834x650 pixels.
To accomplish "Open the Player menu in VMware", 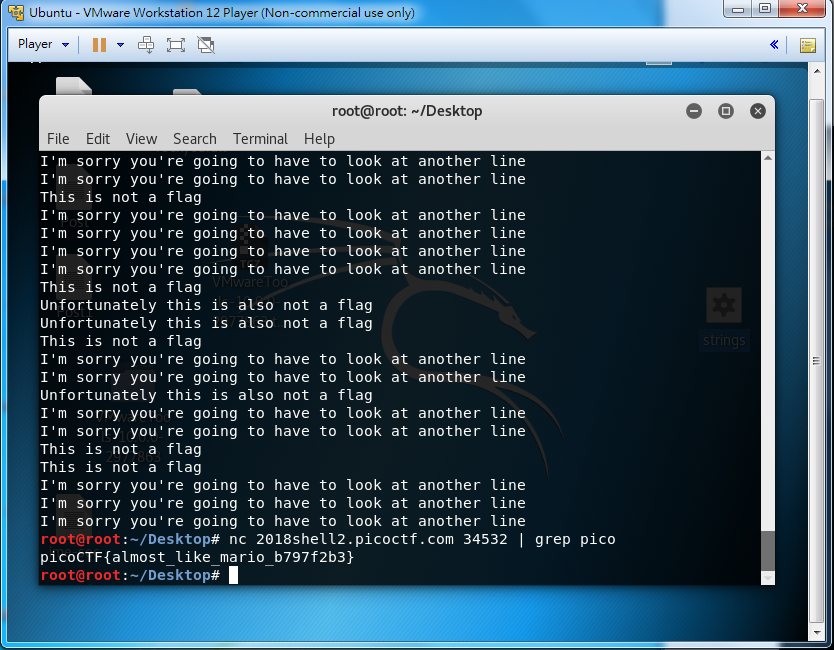I will click(43, 44).
